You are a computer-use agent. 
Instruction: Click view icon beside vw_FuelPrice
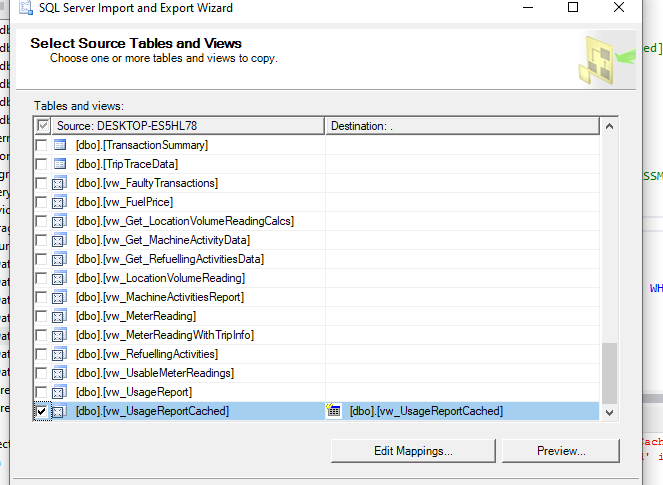tap(59, 202)
